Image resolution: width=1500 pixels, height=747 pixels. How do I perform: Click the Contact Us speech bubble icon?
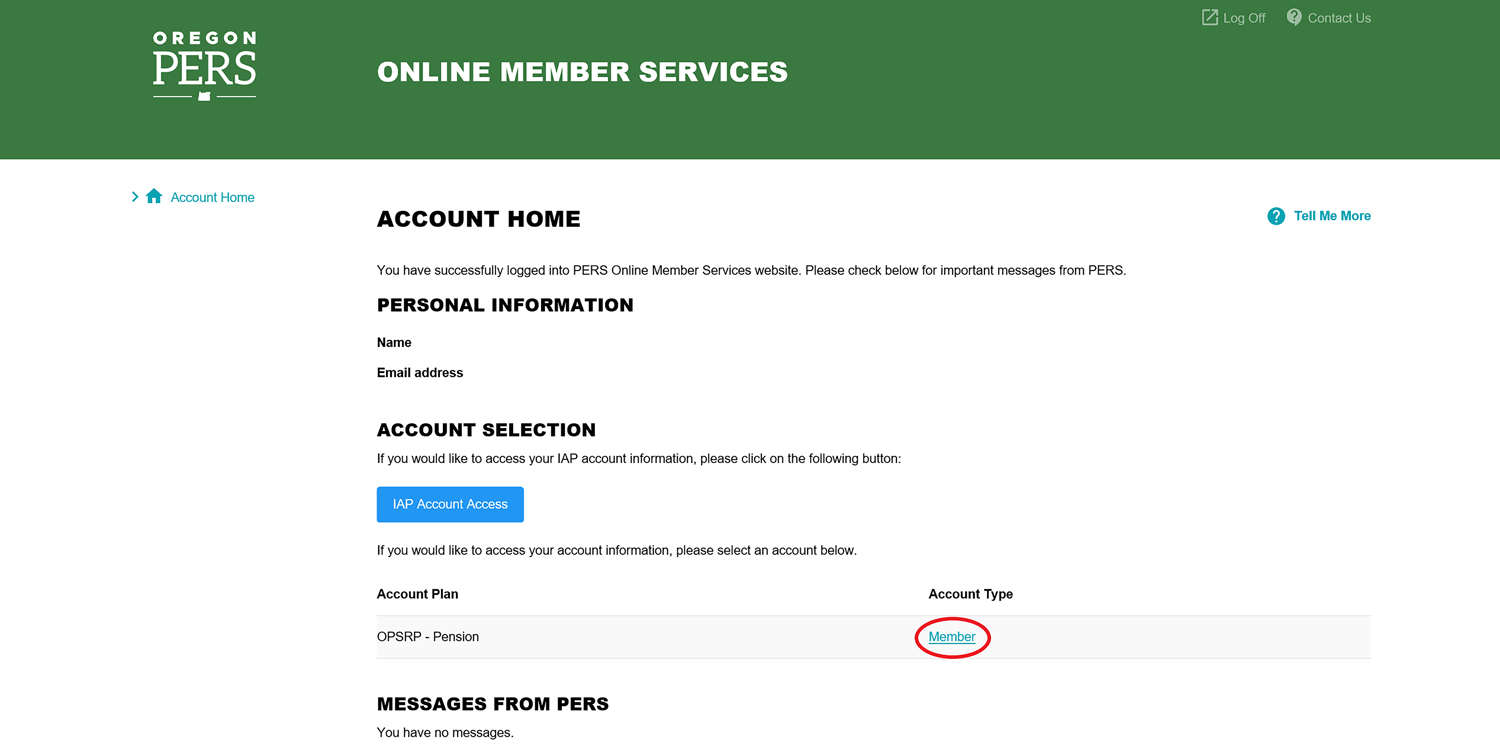coord(1294,17)
